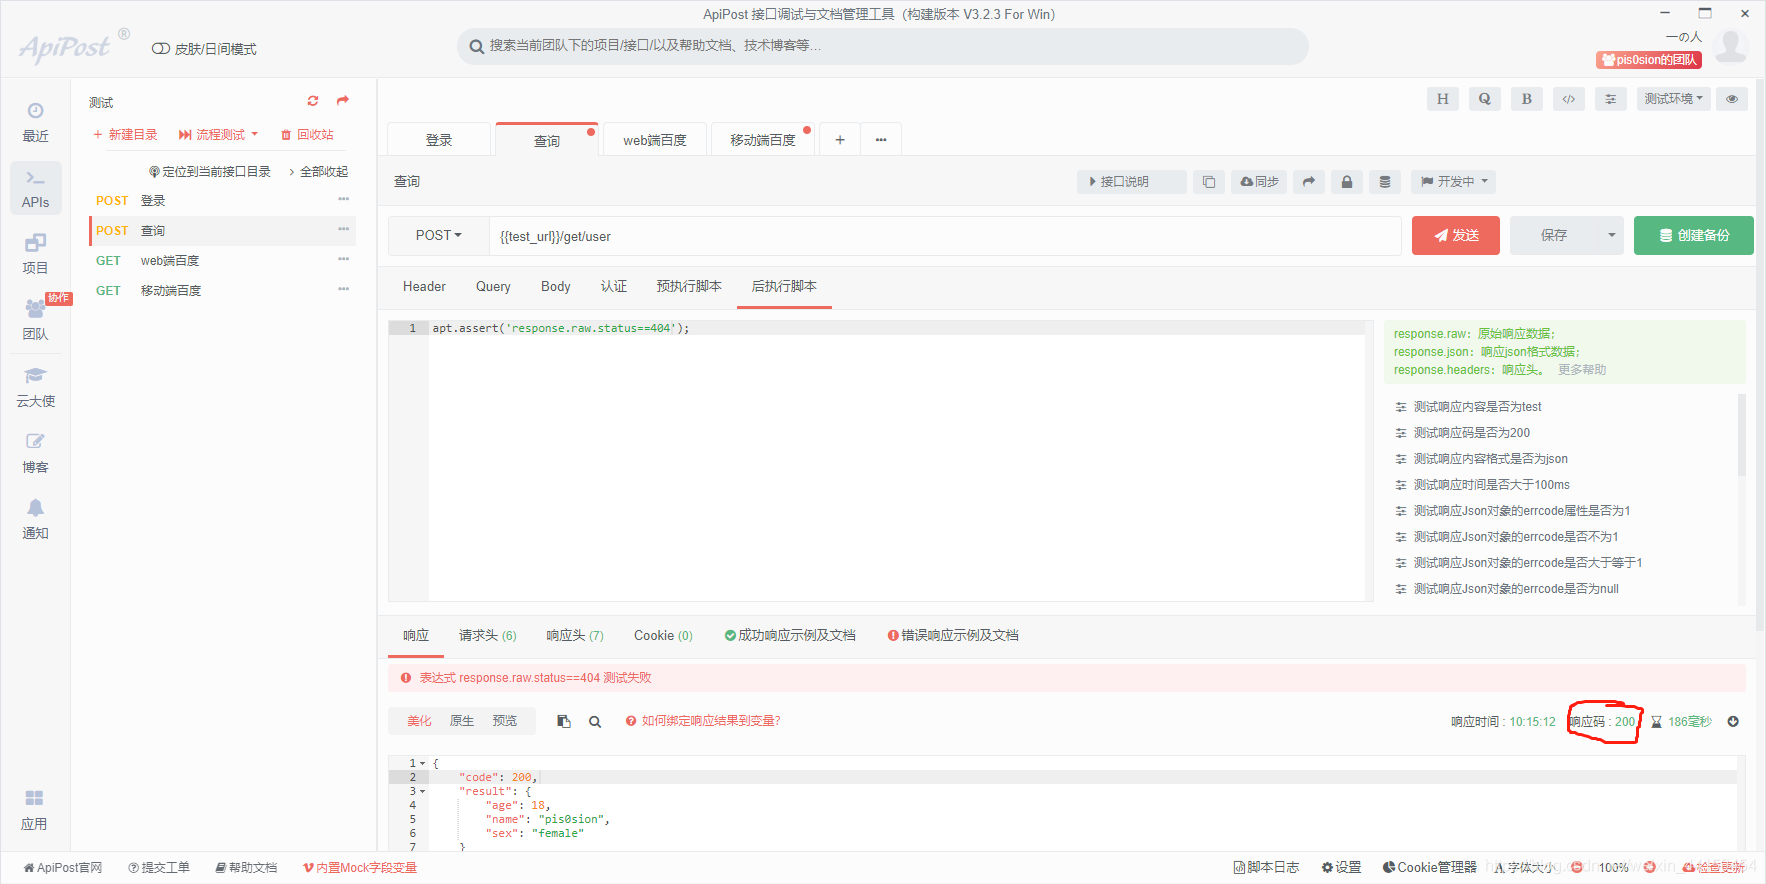The width and height of the screenshot is (1766, 884).
Task: Open the Cookie管理器 in status bar
Action: 1429,868
